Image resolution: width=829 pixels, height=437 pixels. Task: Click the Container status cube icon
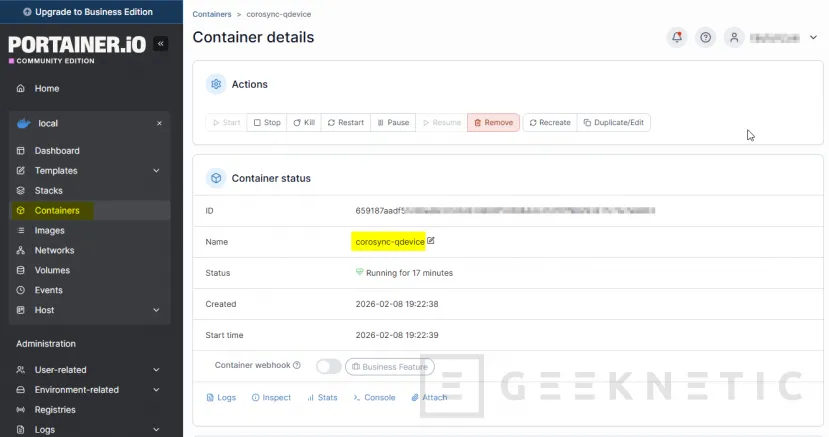pyautogui.click(x=216, y=178)
